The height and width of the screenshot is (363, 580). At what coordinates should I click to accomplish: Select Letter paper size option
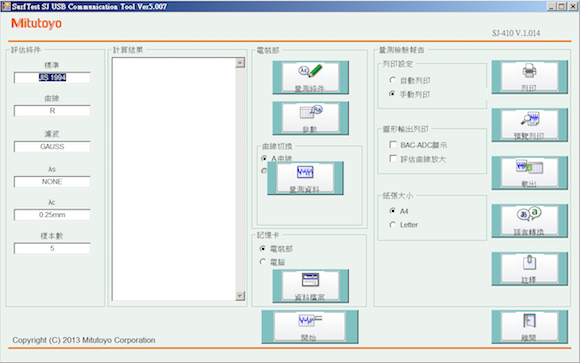(x=392, y=225)
